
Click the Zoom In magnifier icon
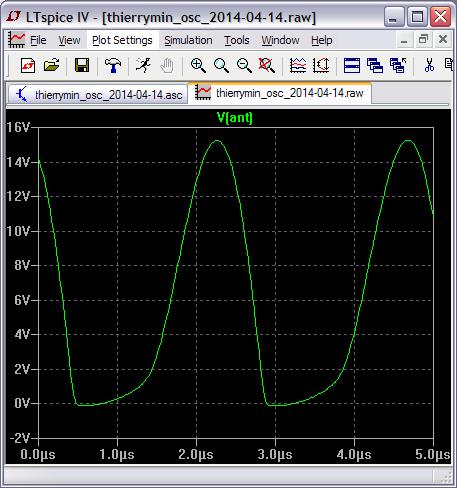coord(198,65)
